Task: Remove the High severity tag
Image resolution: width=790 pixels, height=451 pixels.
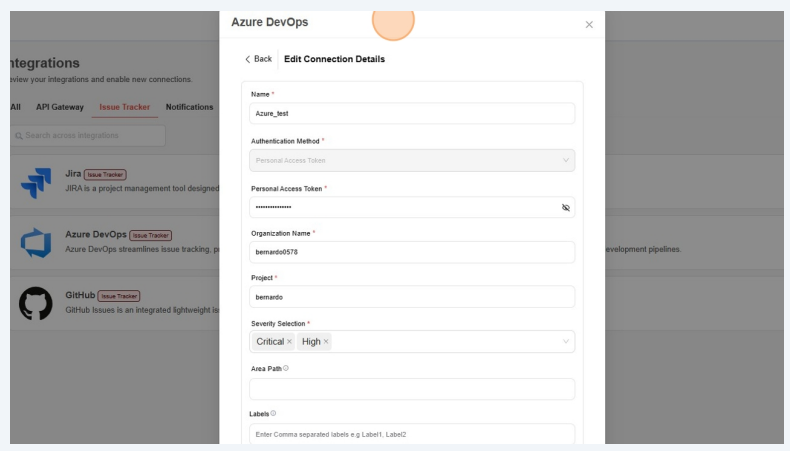Action: (326, 342)
